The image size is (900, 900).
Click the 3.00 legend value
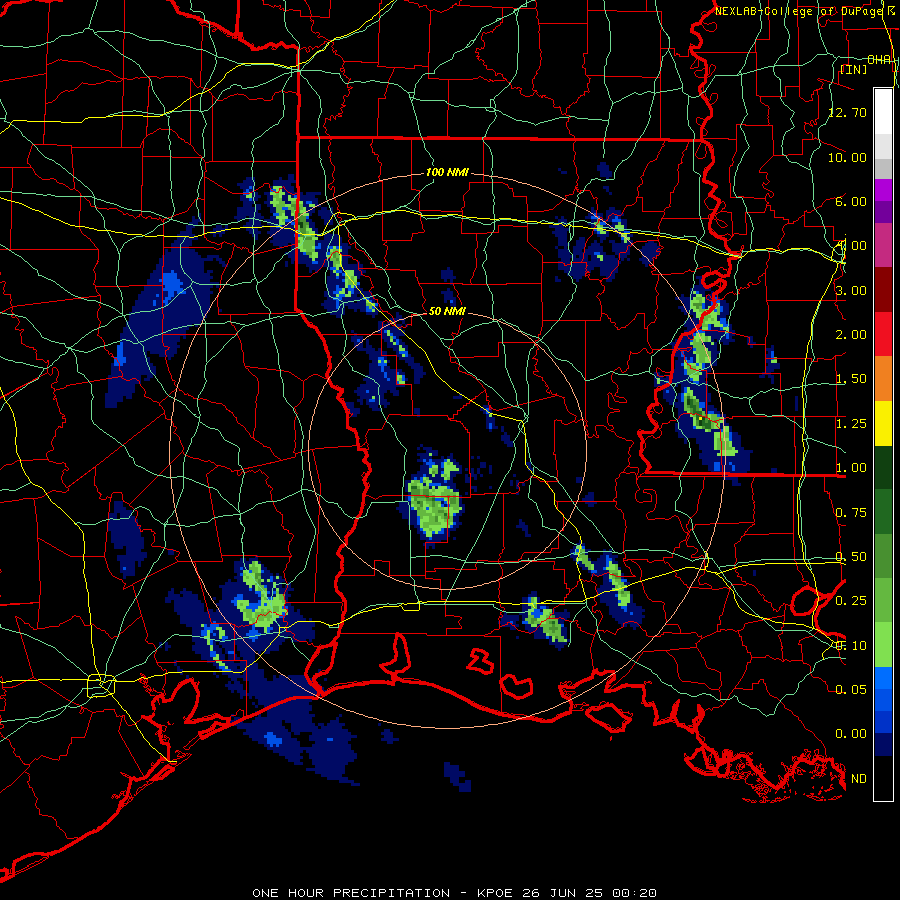851,290
